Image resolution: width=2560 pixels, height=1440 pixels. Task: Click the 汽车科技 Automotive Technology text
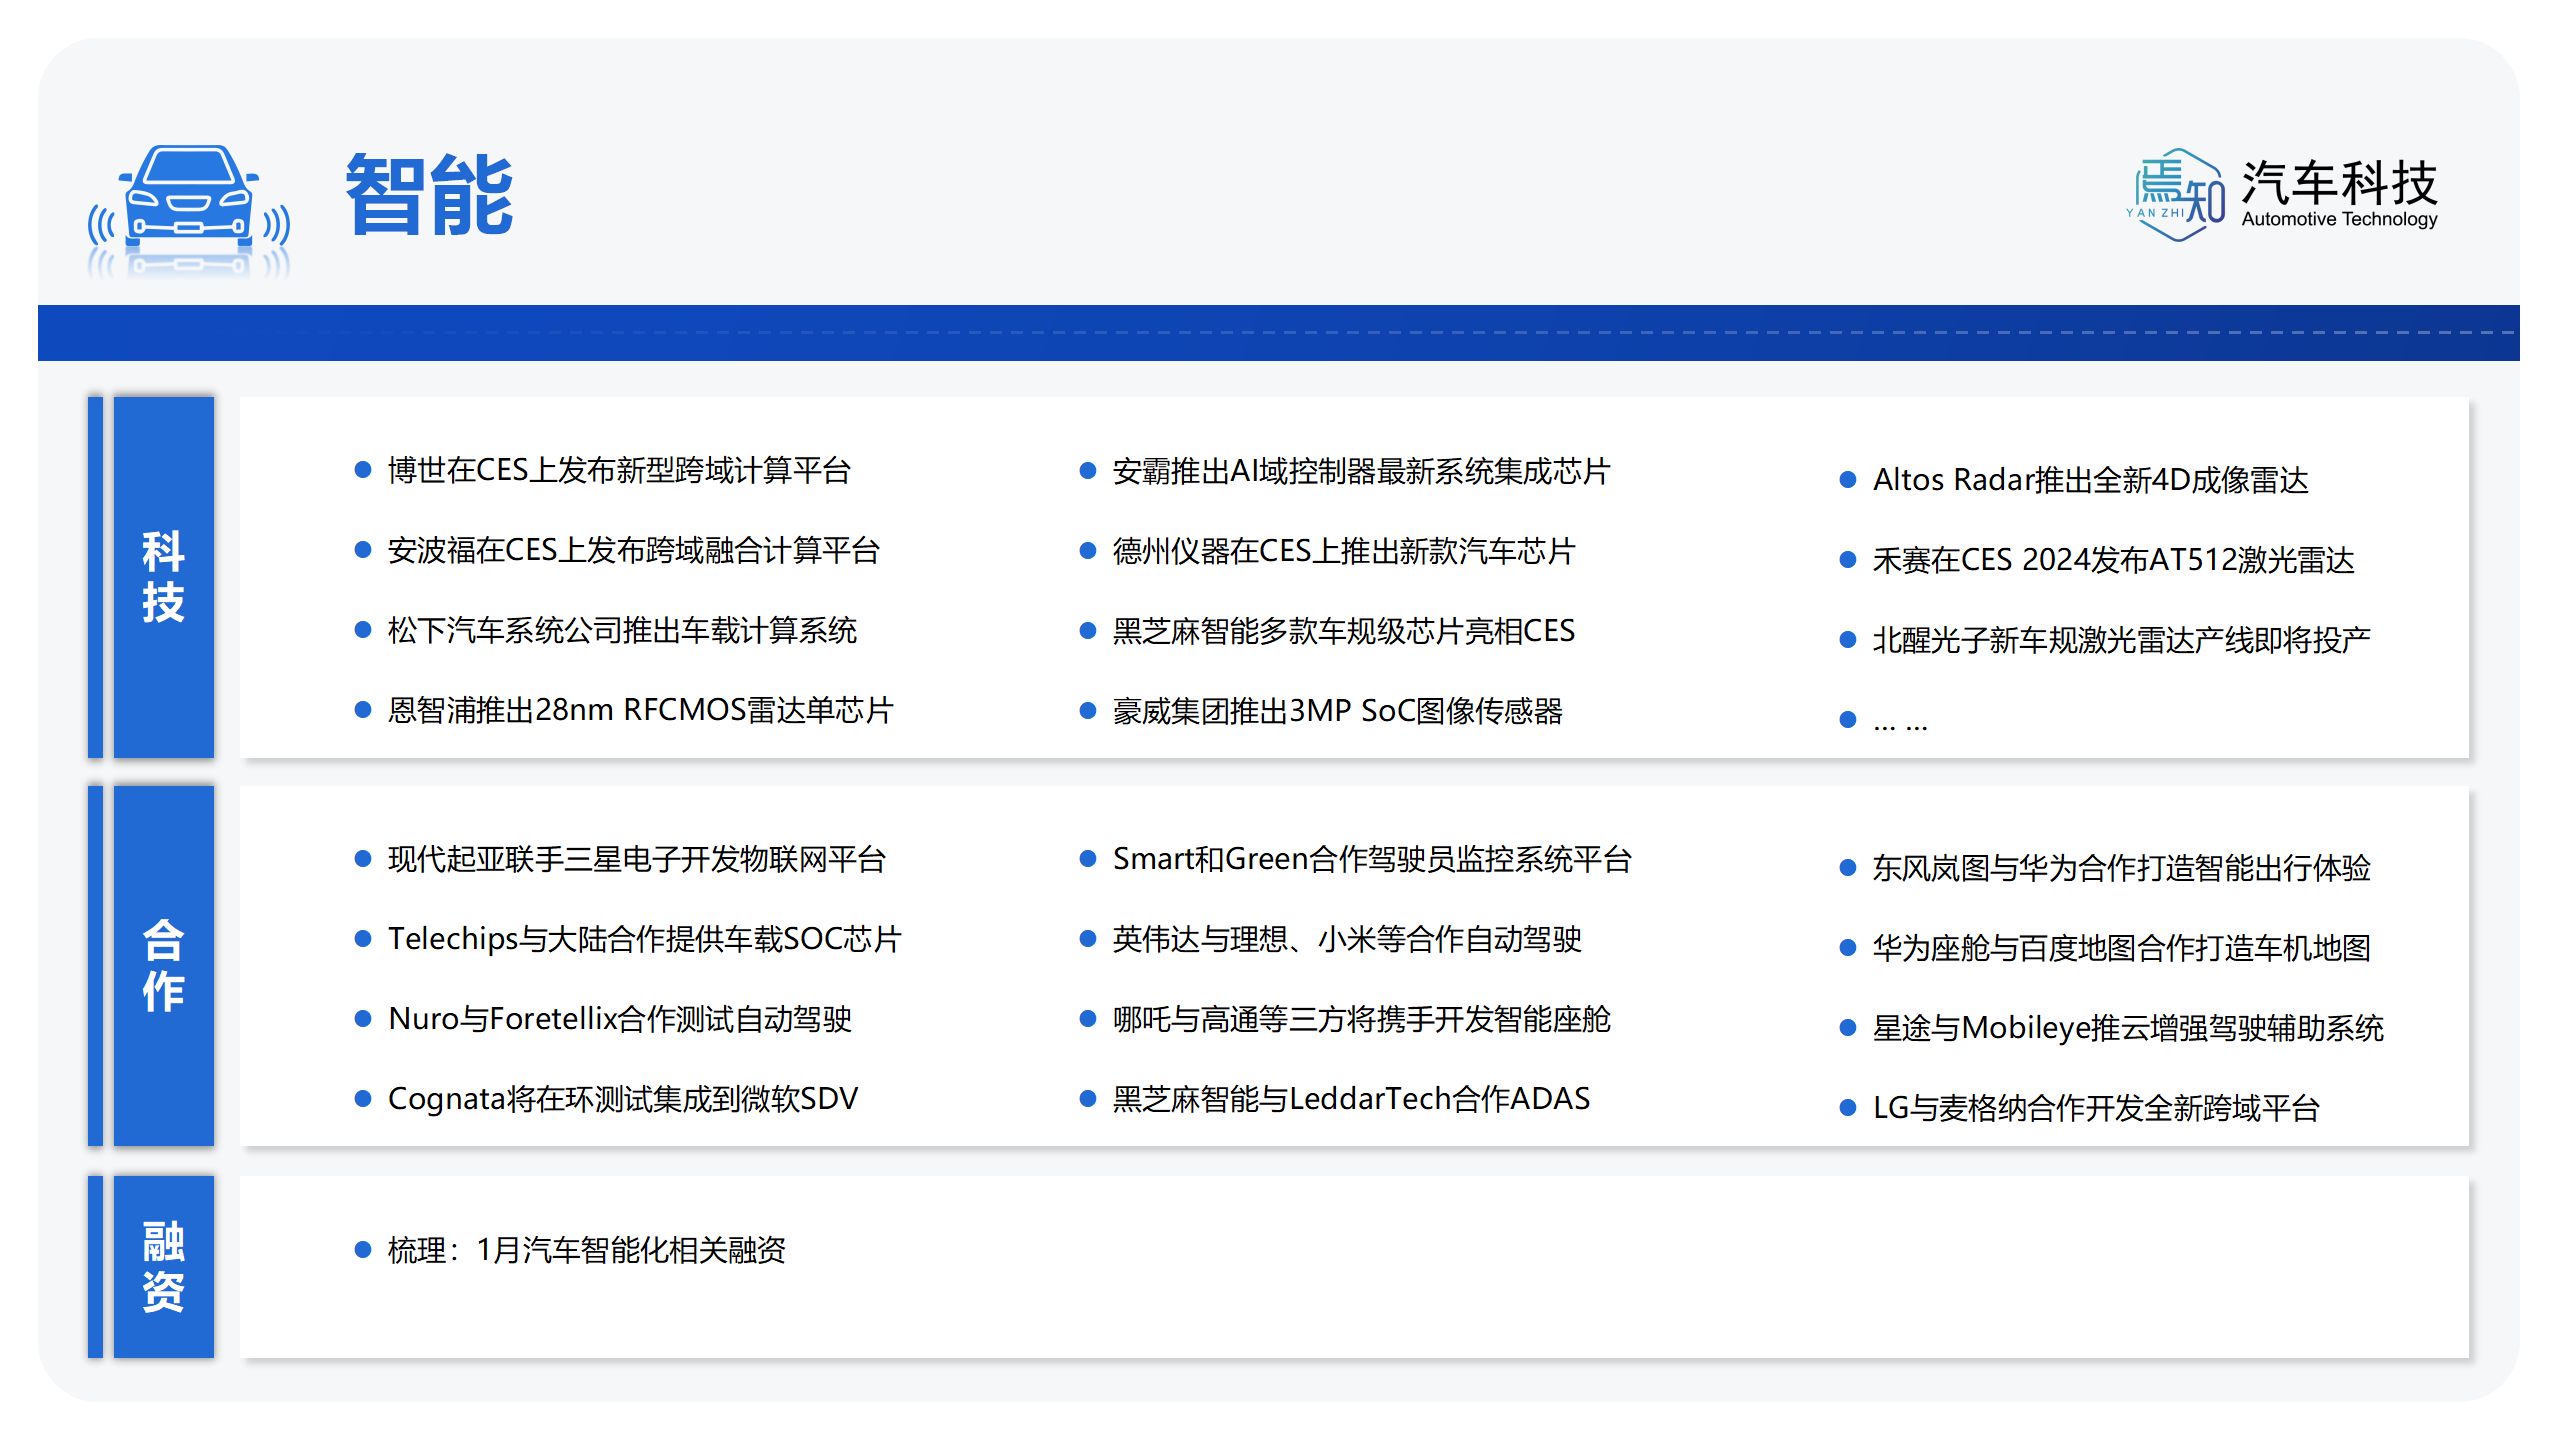point(2339,194)
